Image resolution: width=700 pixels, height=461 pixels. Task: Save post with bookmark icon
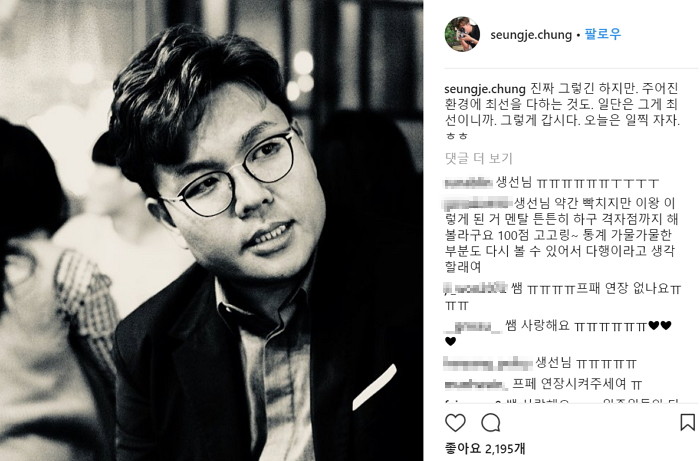[x=688, y=422]
